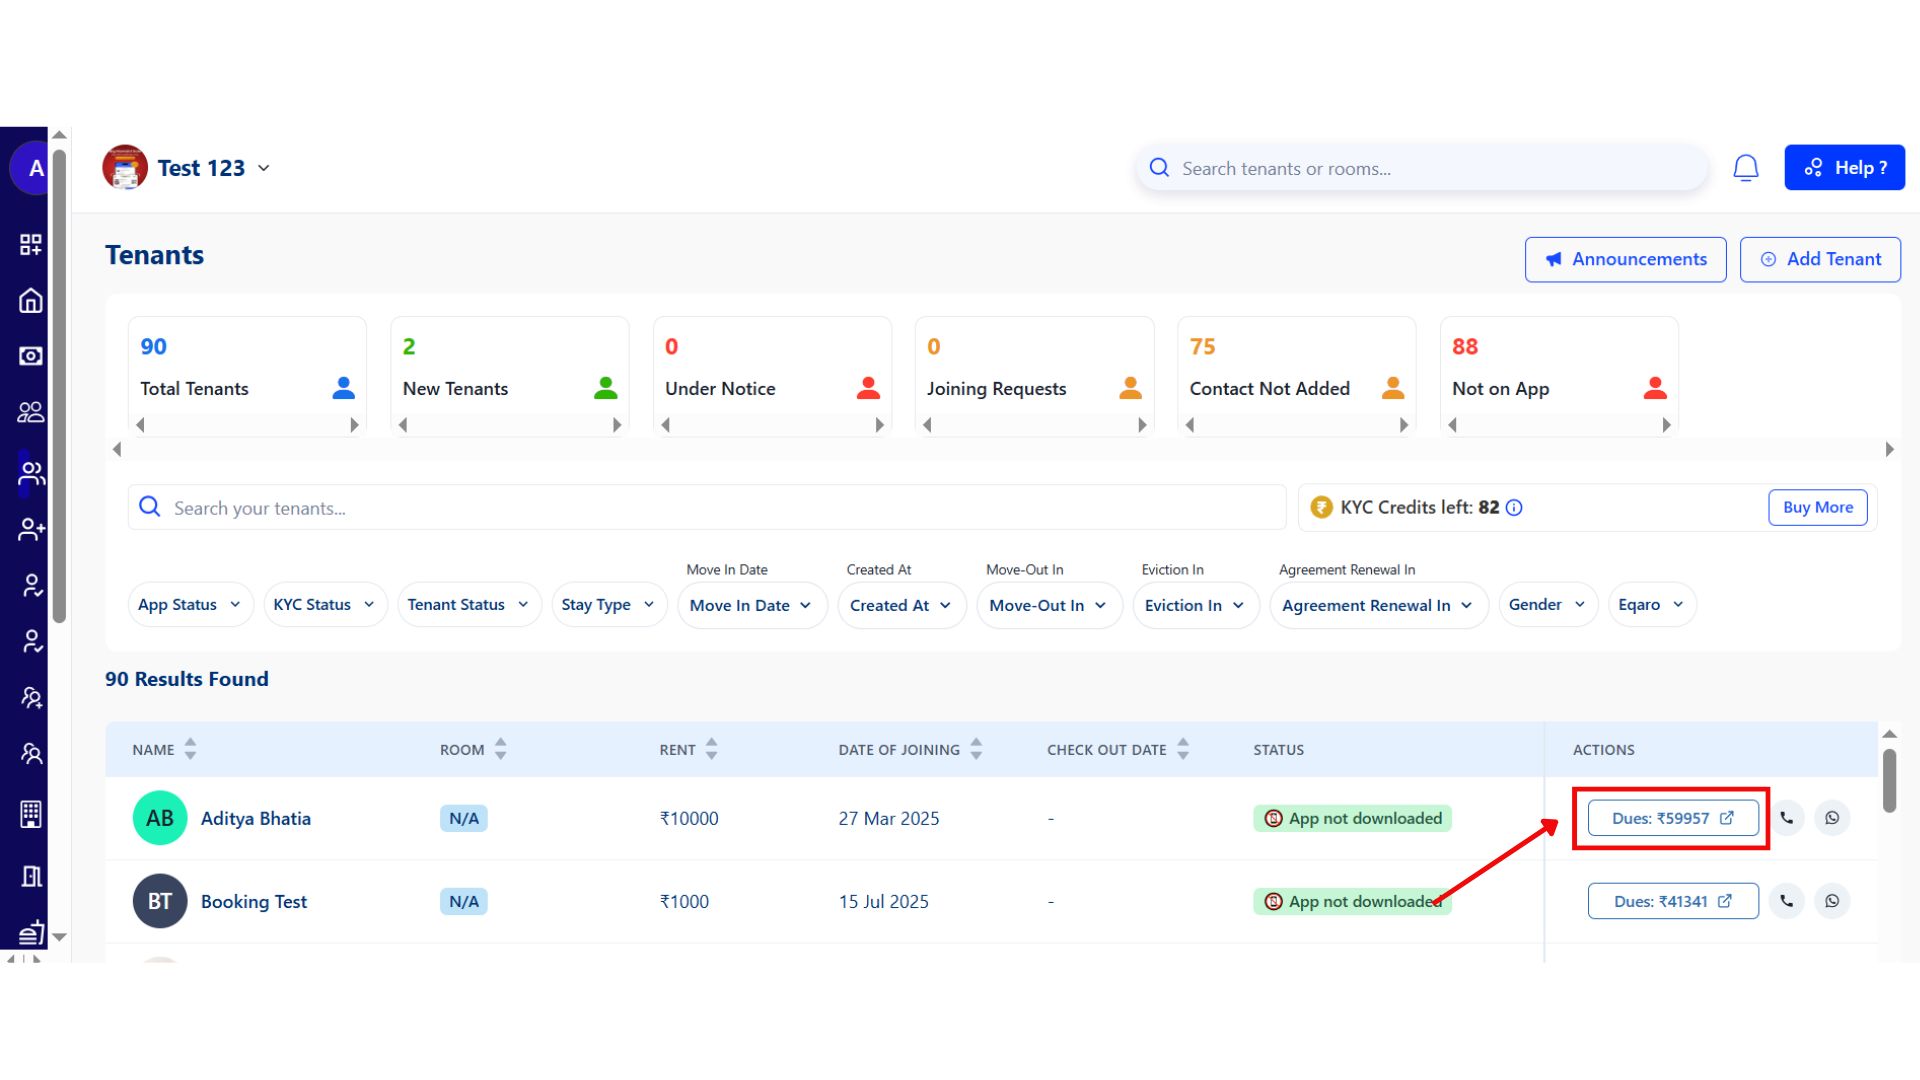Sort tenants by Name column
The height and width of the screenshot is (1080, 1920).
tap(190, 749)
